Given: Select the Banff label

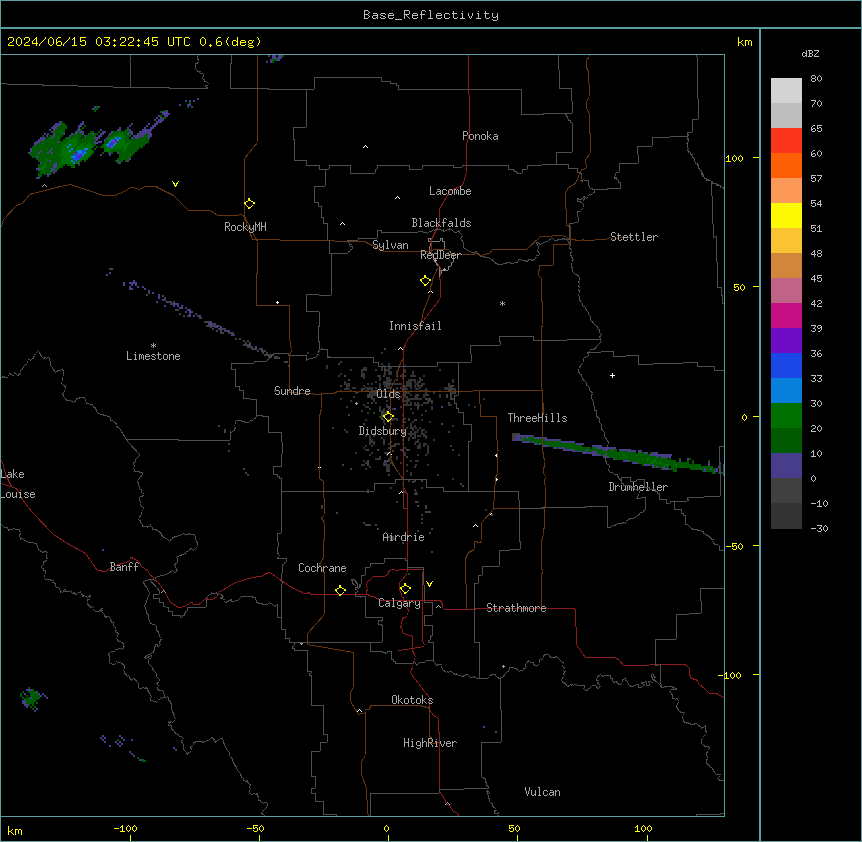Looking at the screenshot, I should (124, 567).
